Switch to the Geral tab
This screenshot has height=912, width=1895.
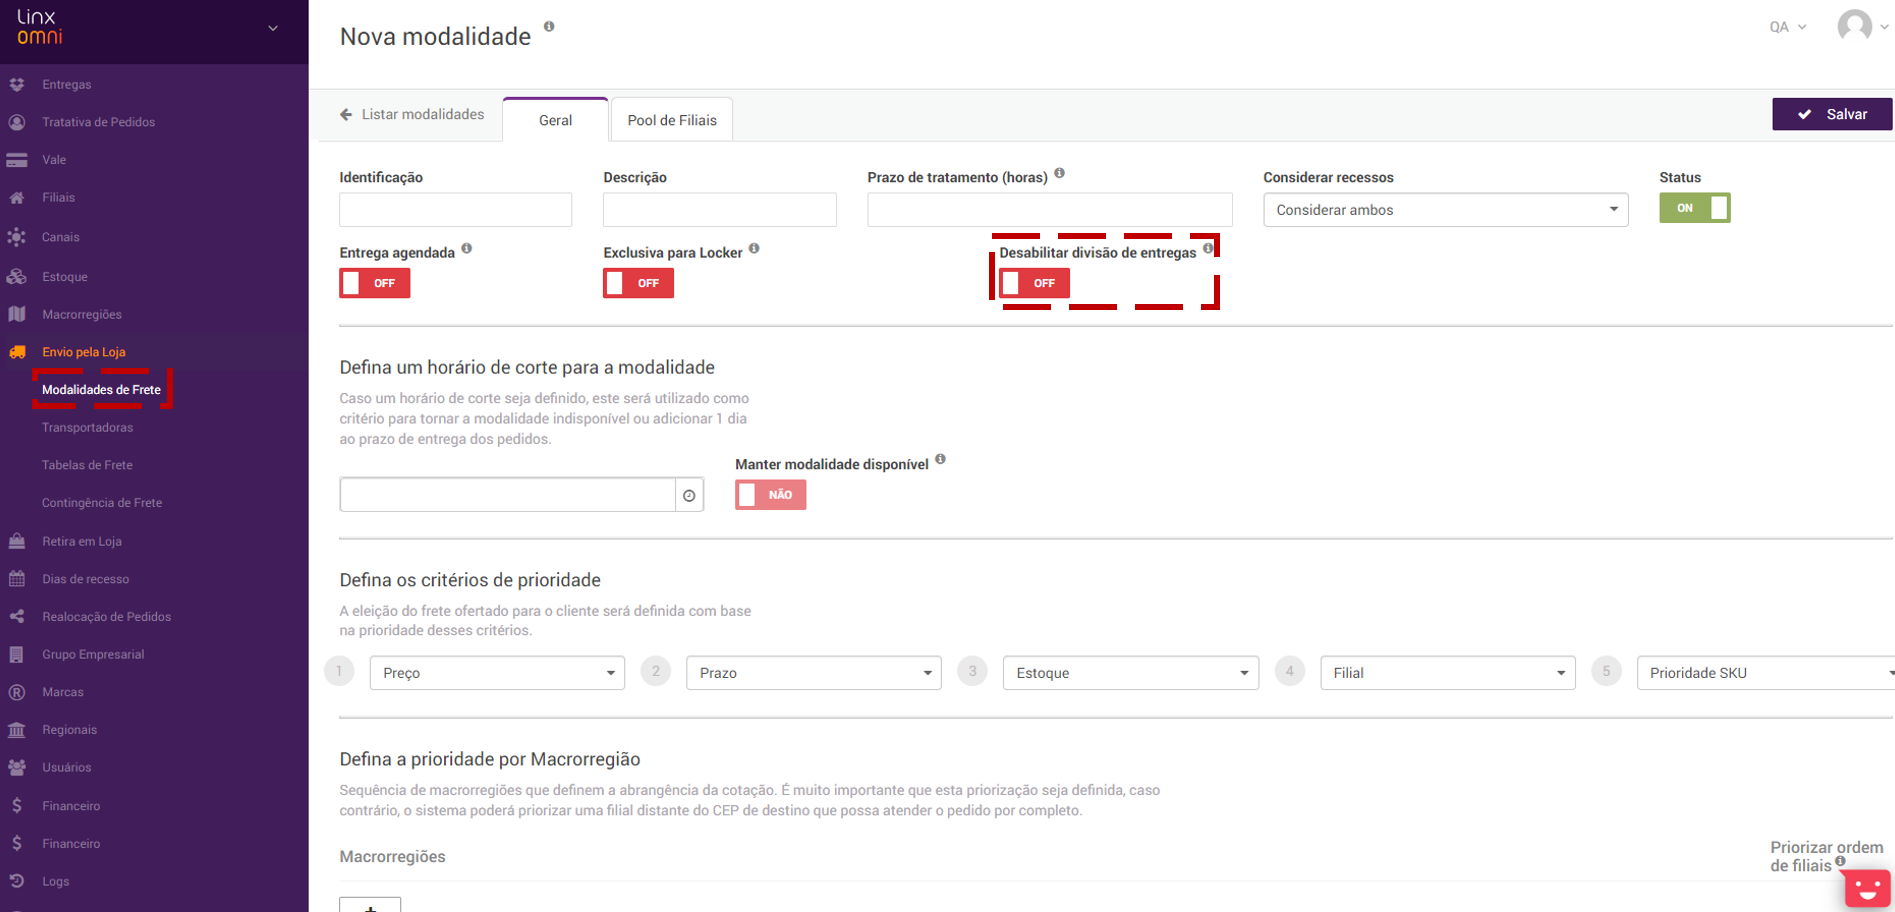tap(555, 120)
